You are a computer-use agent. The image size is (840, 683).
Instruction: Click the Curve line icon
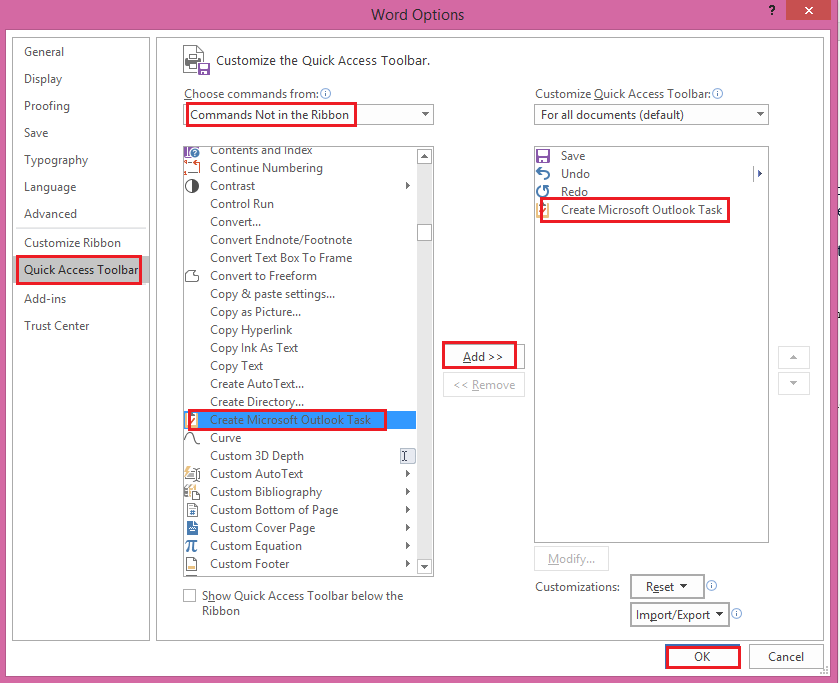[x=192, y=438]
